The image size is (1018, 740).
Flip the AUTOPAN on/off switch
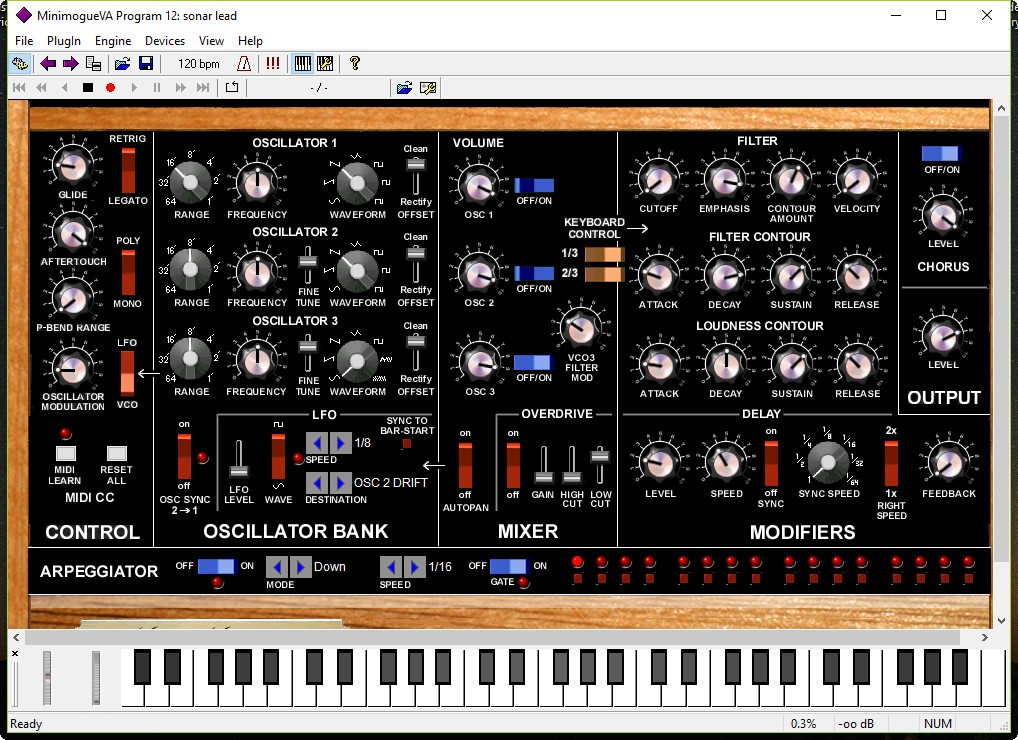click(466, 465)
